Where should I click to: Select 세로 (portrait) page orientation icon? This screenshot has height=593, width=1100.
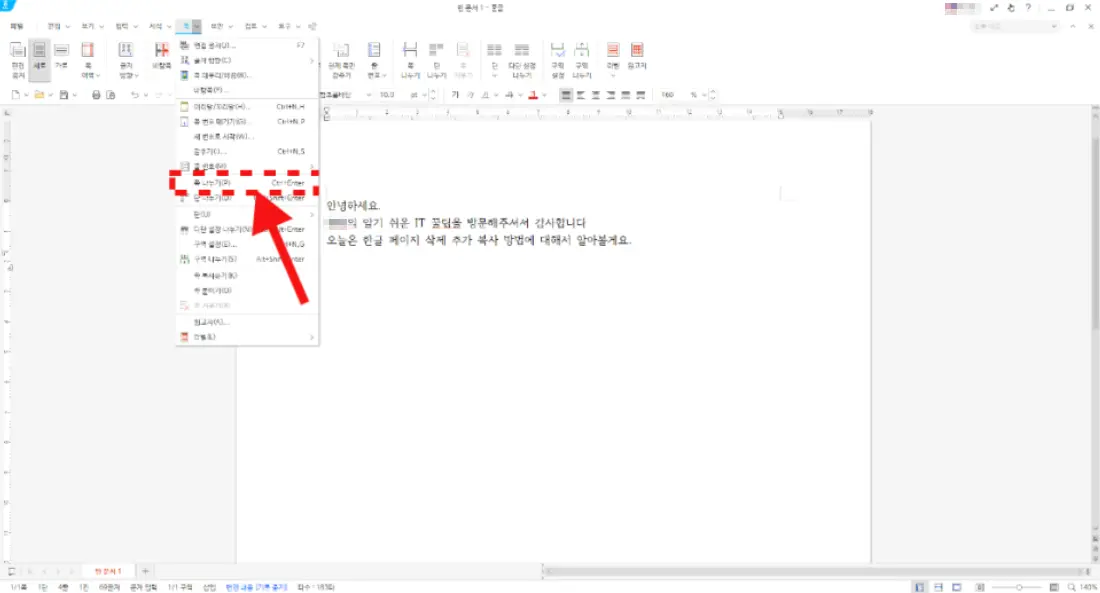coord(39,60)
